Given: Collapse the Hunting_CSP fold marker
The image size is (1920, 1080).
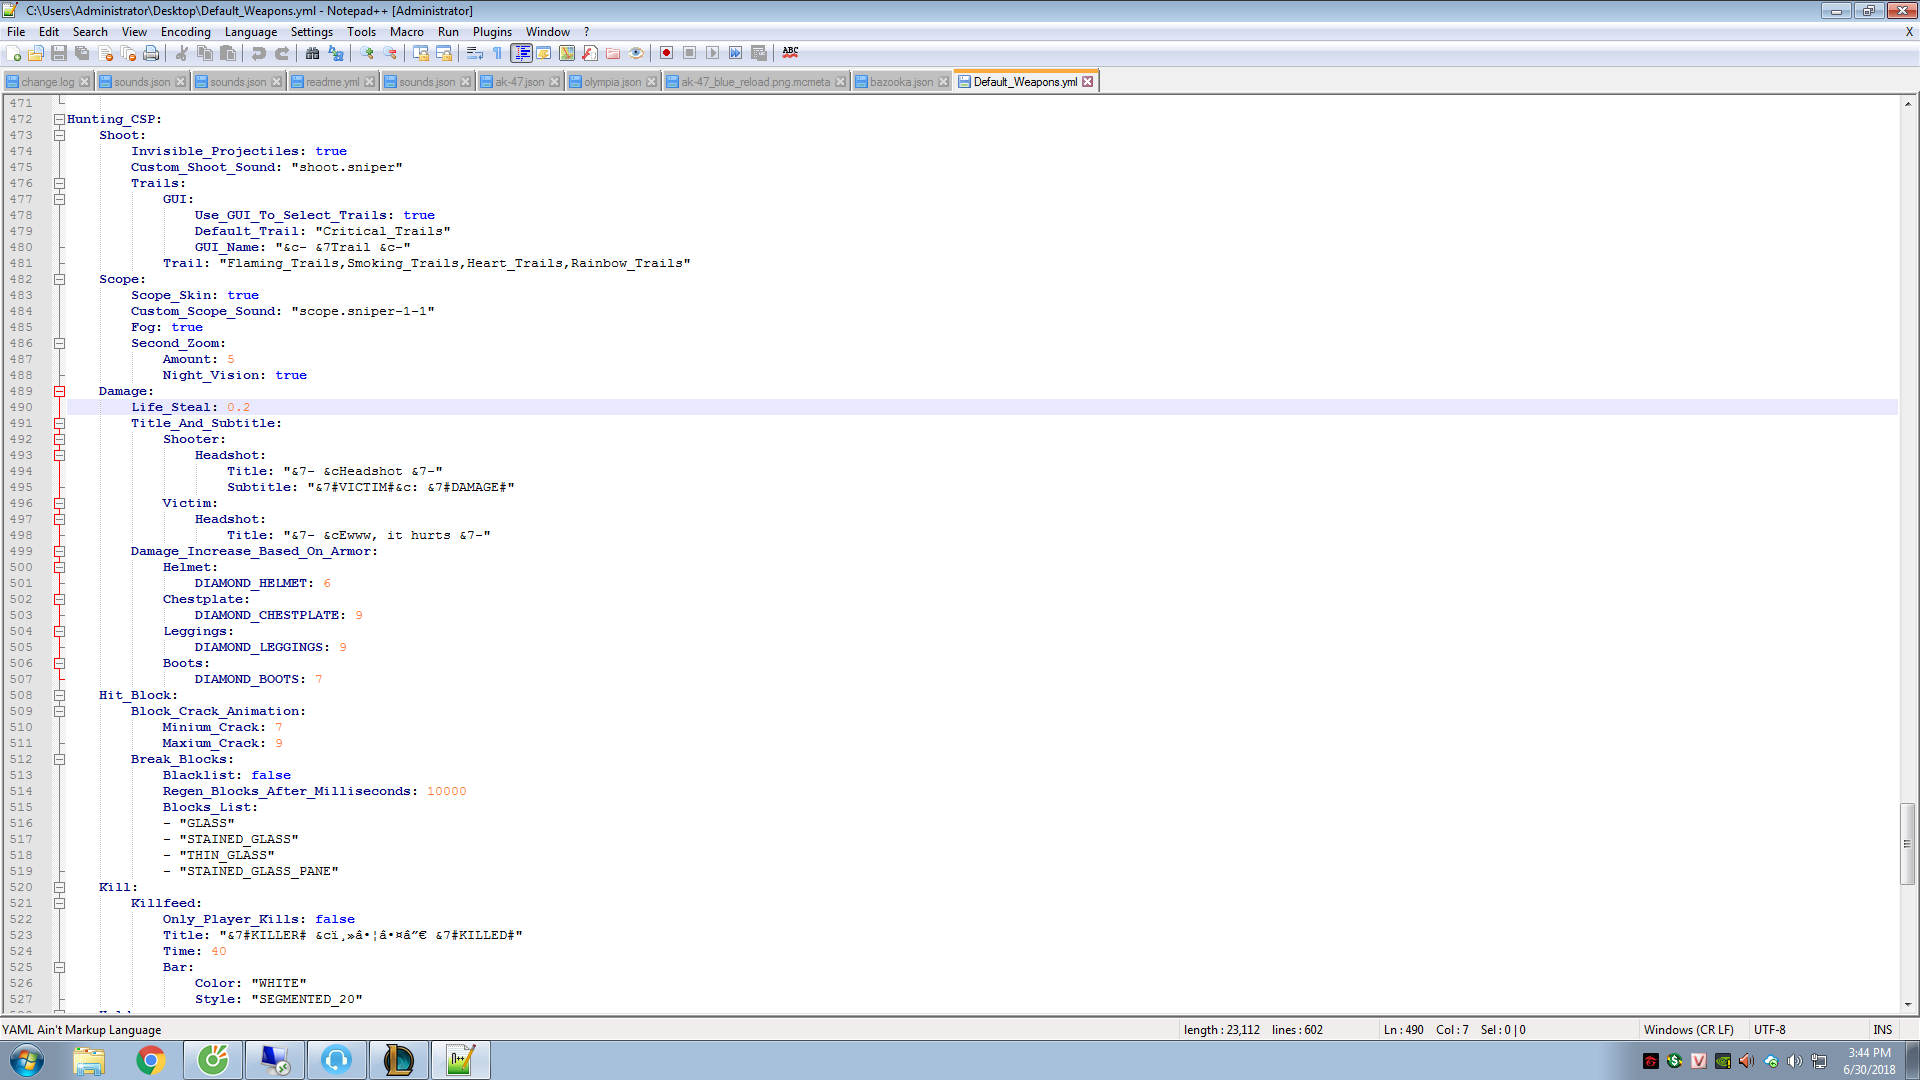Looking at the screenshot, I should click(x=59, y=119).
